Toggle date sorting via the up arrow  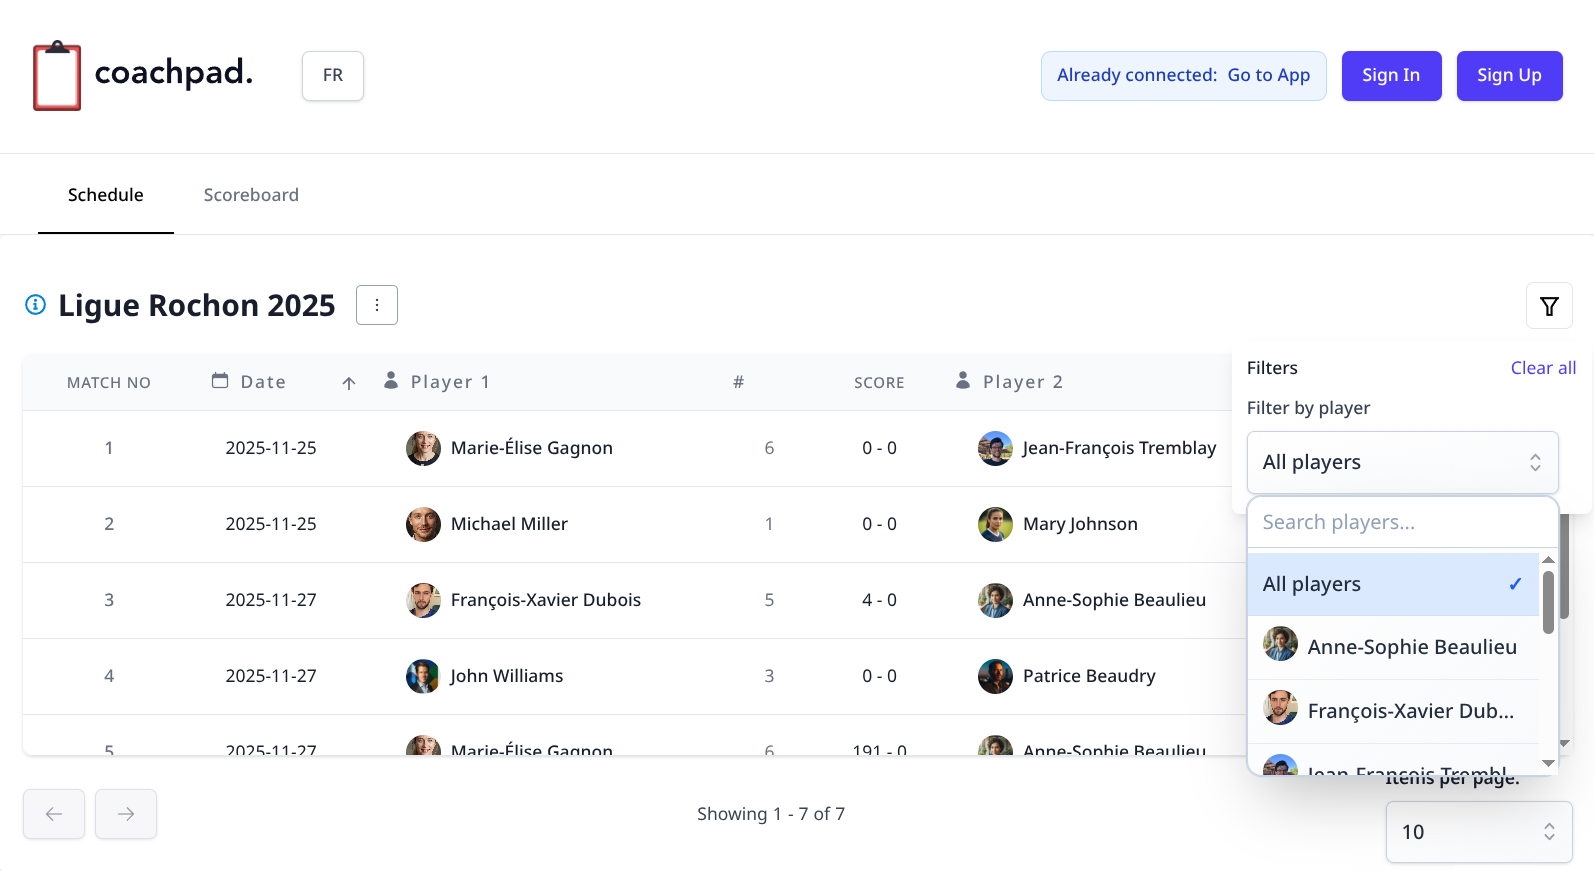(x=347, y=383)
